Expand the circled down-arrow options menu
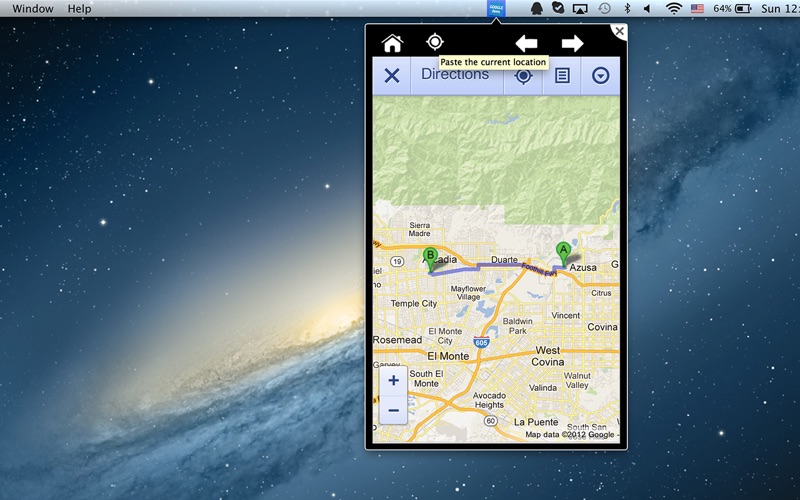The height and width of the screenshot is (500, 800). [x=601, y=76]
